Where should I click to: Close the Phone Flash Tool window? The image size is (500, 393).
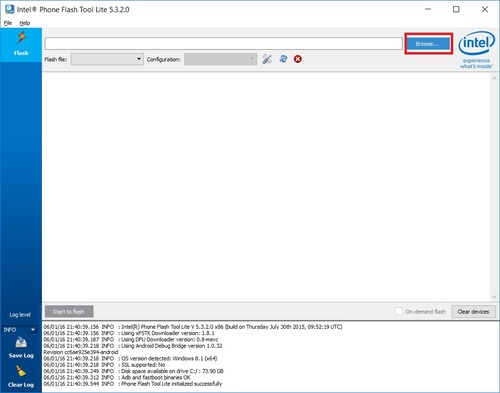click(485, 9)
